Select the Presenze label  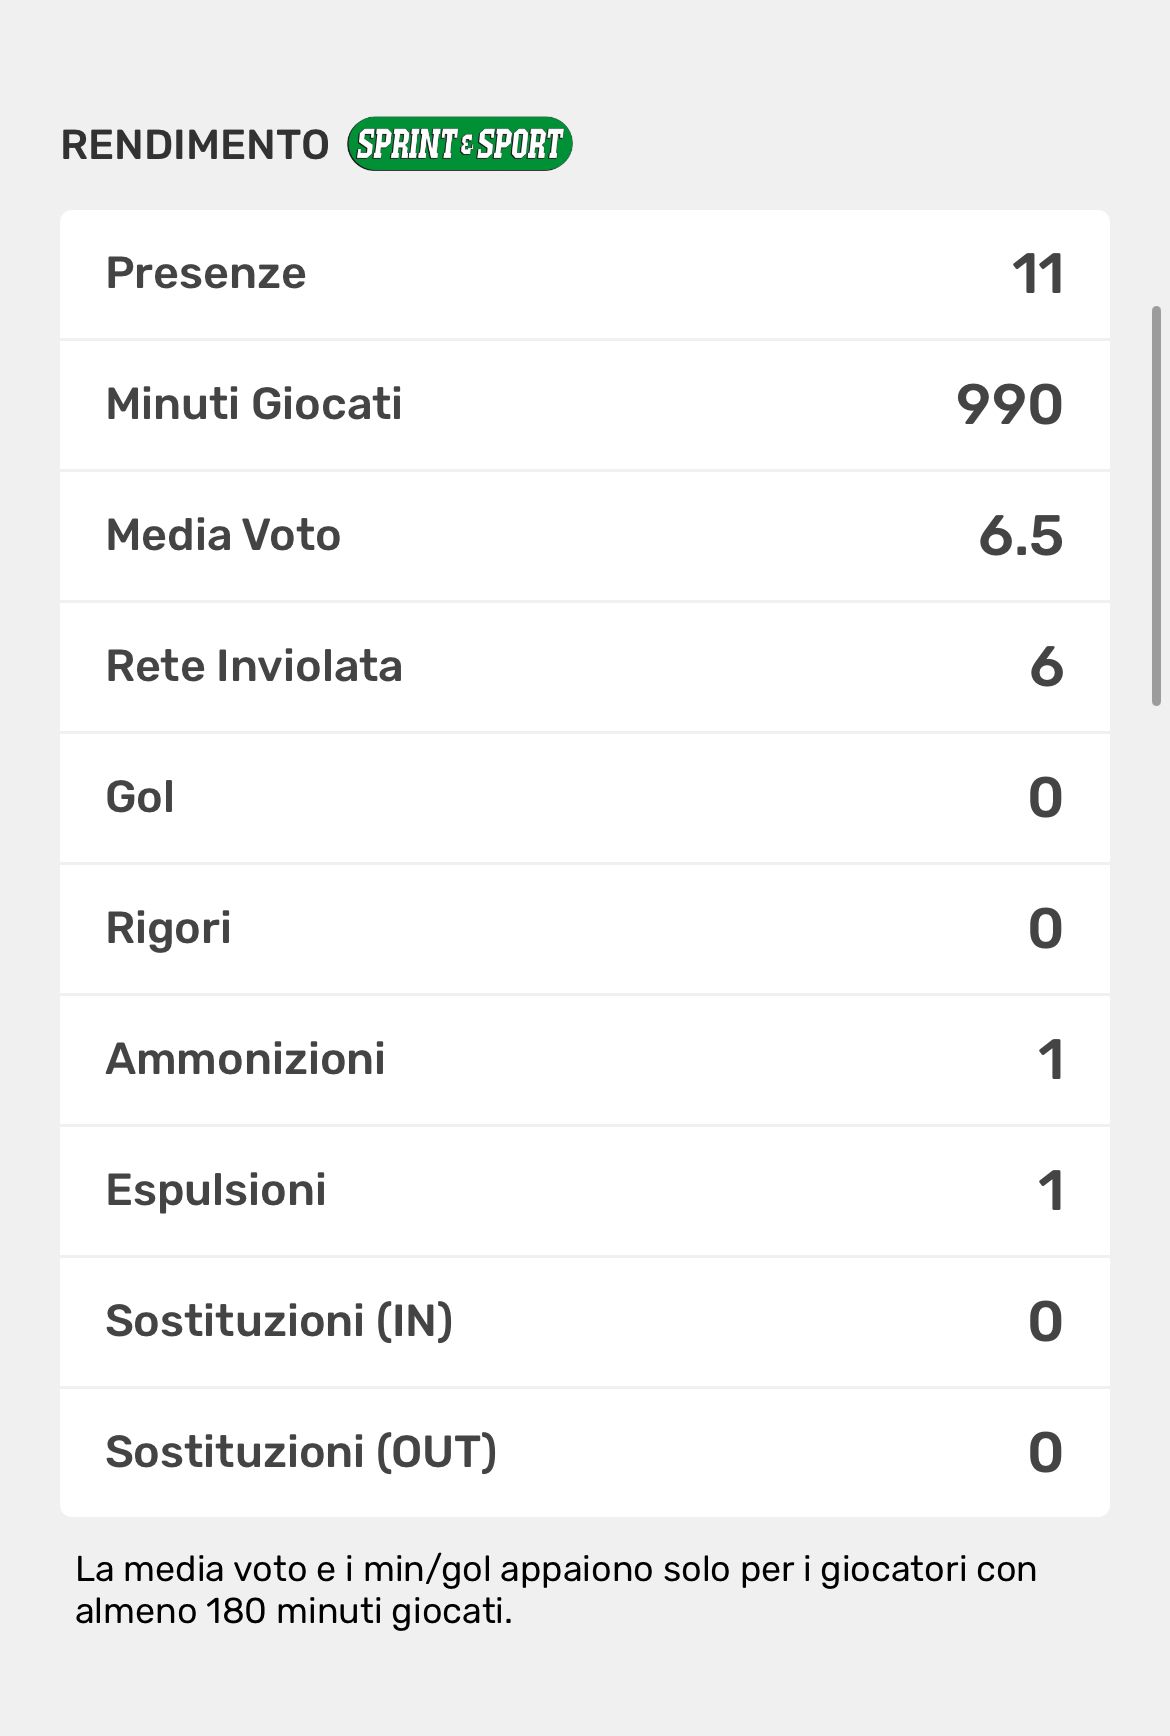click(206, 273)
